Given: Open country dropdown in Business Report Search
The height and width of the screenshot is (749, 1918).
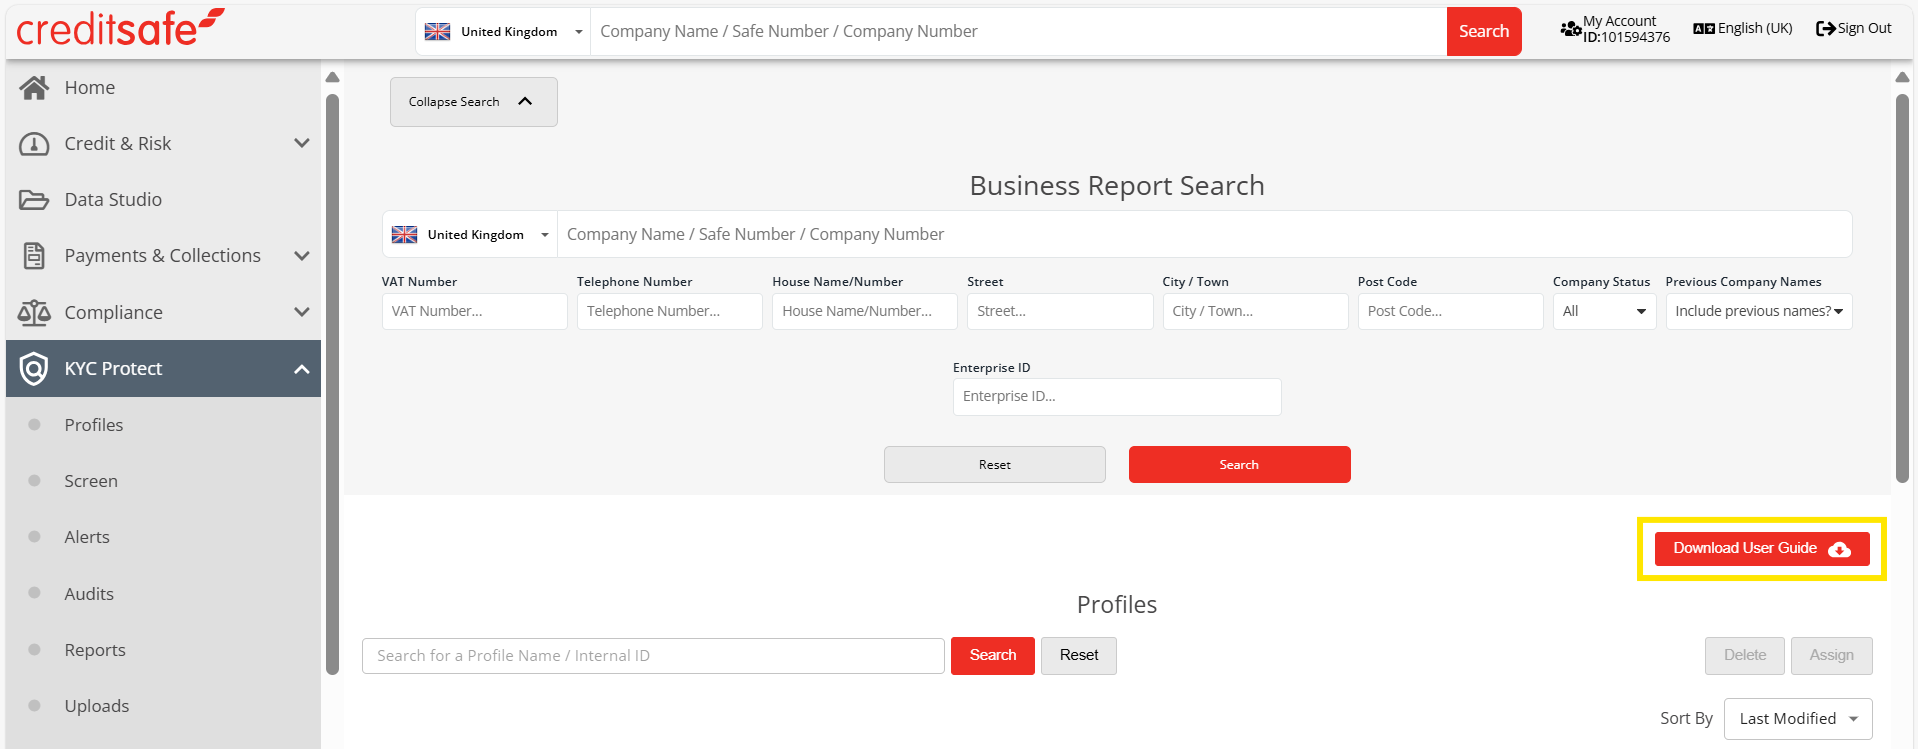Looking at the screenshot, I should (545, 235).
